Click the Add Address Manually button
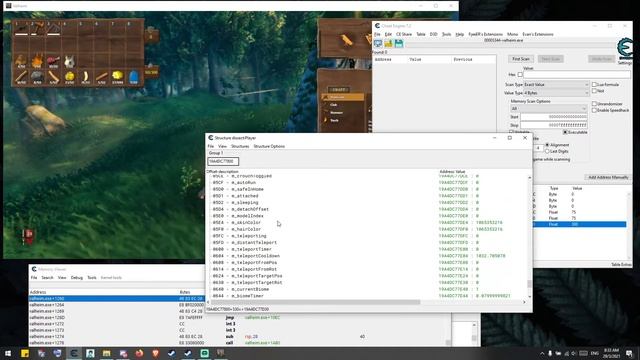This screenshot has width=640, height=360. point(608,178)
